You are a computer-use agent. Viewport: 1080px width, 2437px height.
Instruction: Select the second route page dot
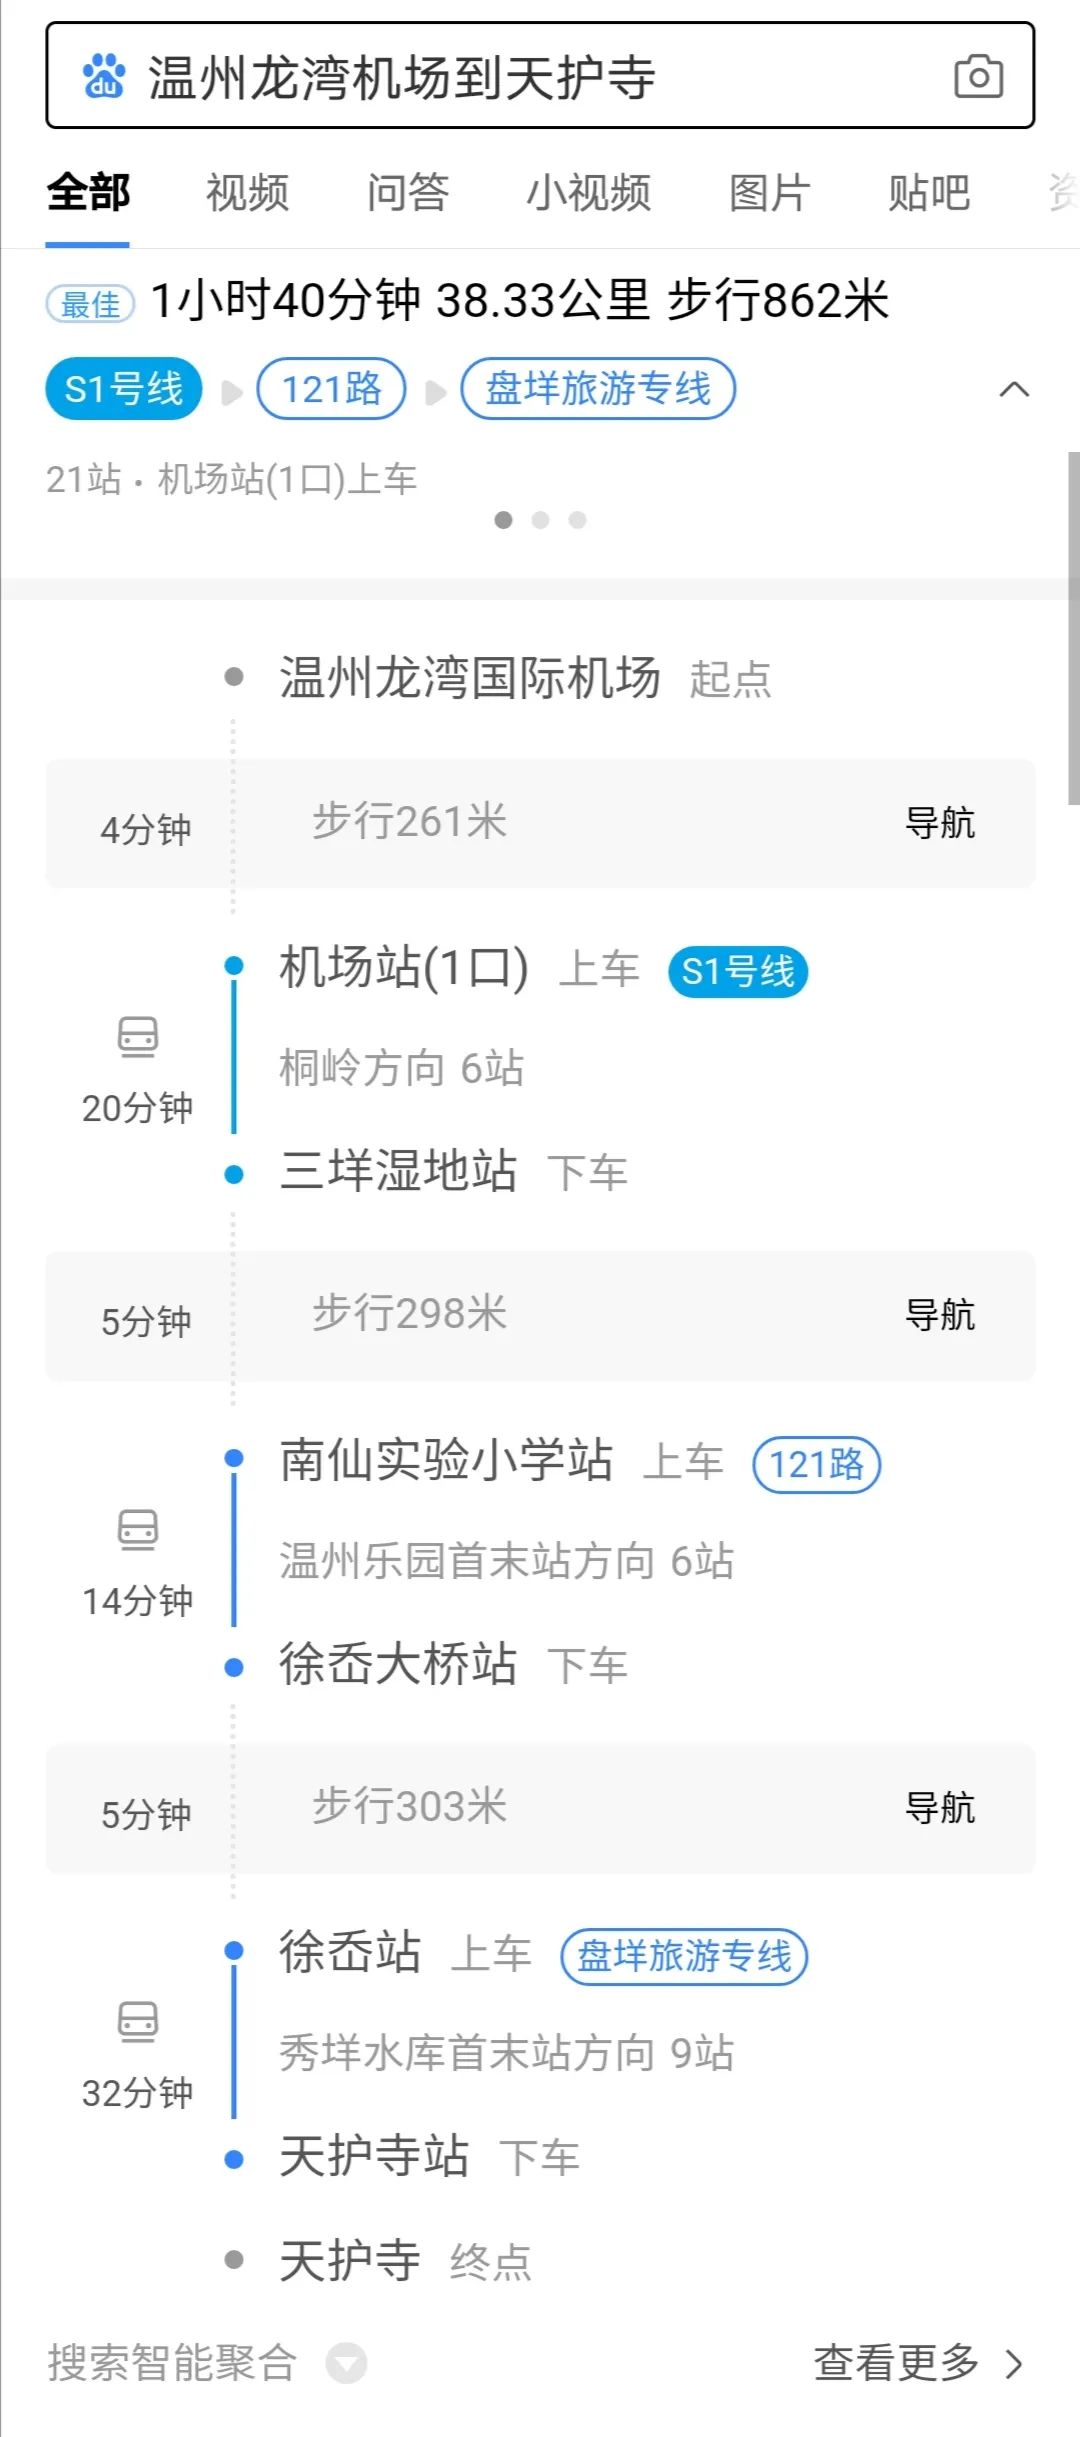540,520
